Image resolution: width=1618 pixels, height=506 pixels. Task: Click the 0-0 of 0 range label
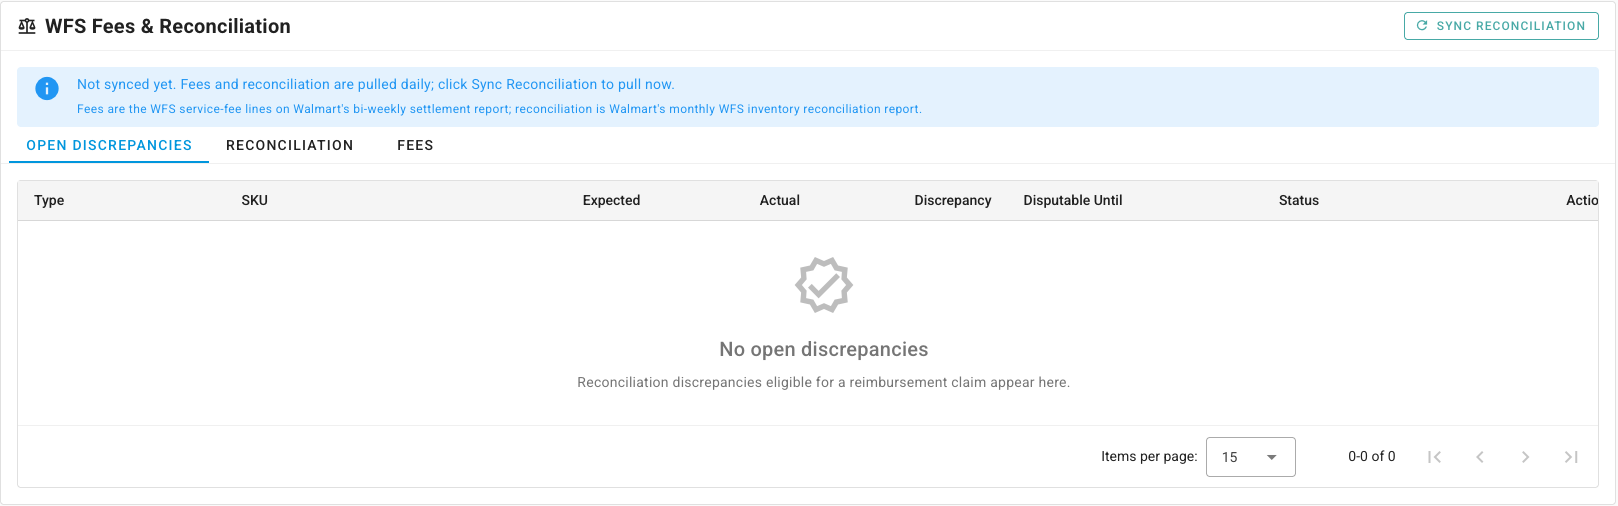click(x=1371, y=456)
